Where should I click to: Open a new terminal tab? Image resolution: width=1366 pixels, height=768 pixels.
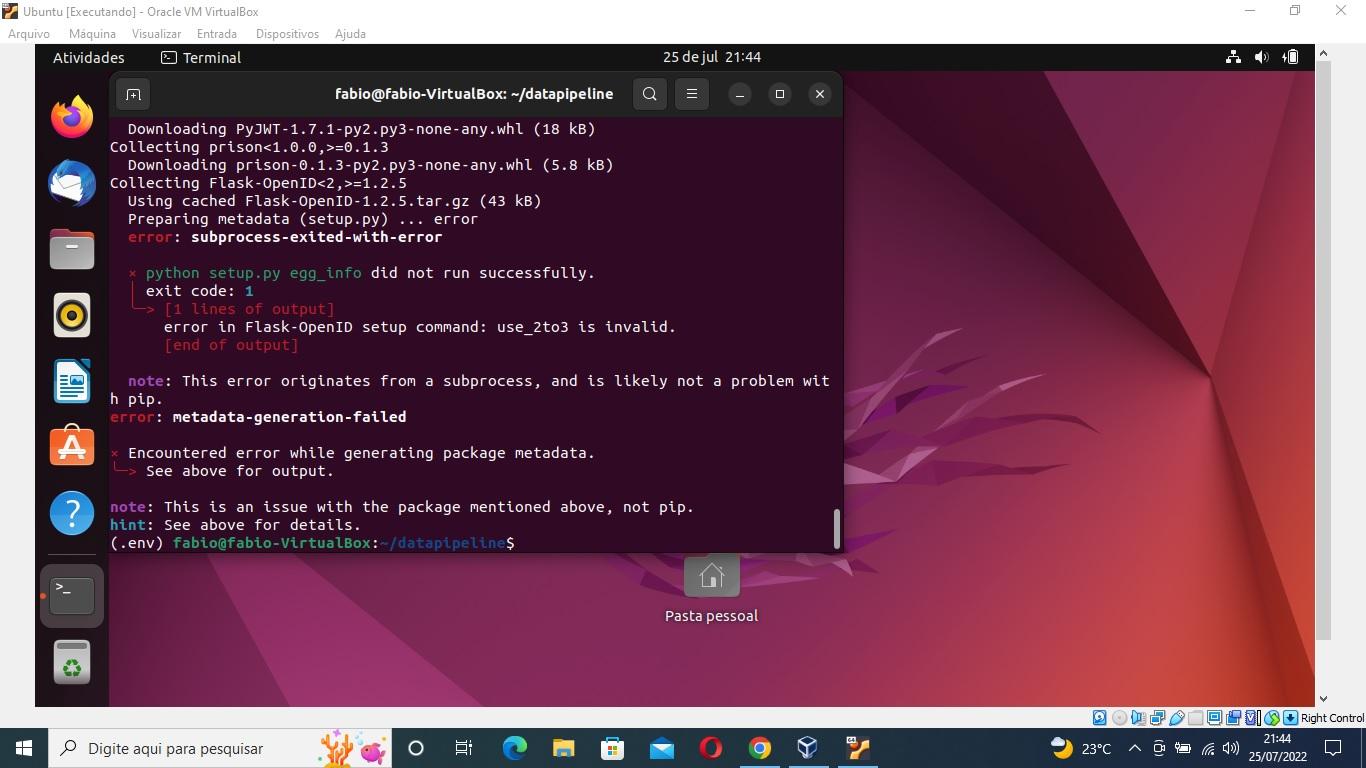[133, 94]
